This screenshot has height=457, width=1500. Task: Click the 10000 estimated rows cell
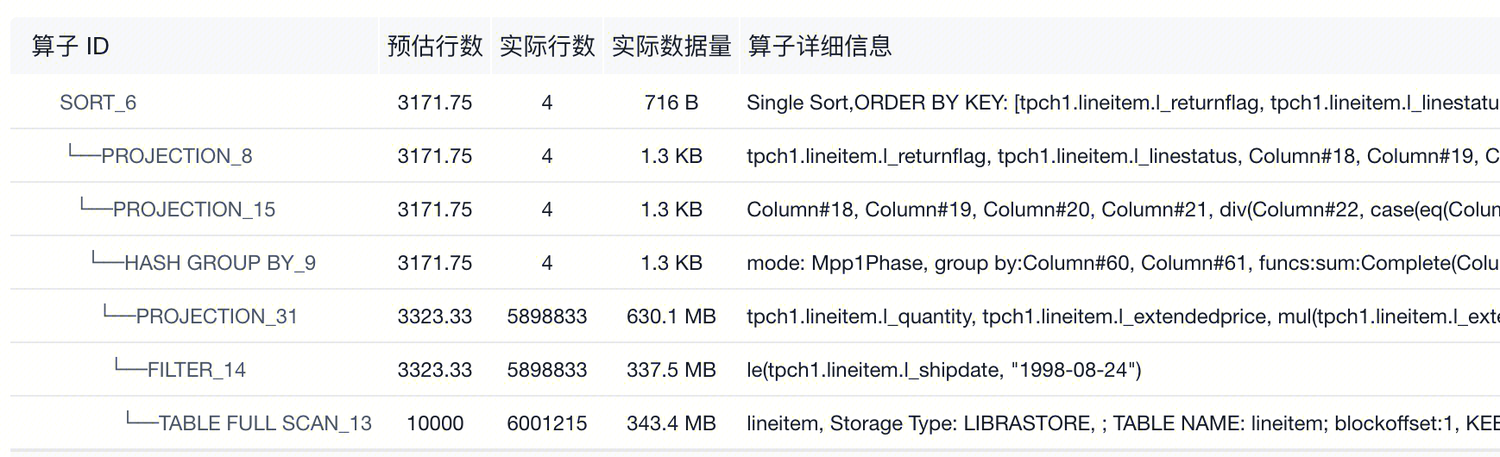coord(435,424)
